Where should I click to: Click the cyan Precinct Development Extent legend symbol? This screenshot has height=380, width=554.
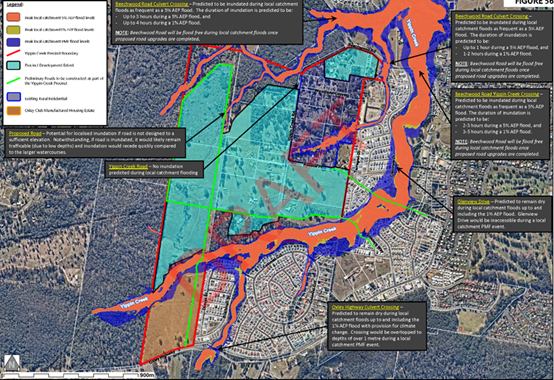pyautogui.click(x=14, y=65)
